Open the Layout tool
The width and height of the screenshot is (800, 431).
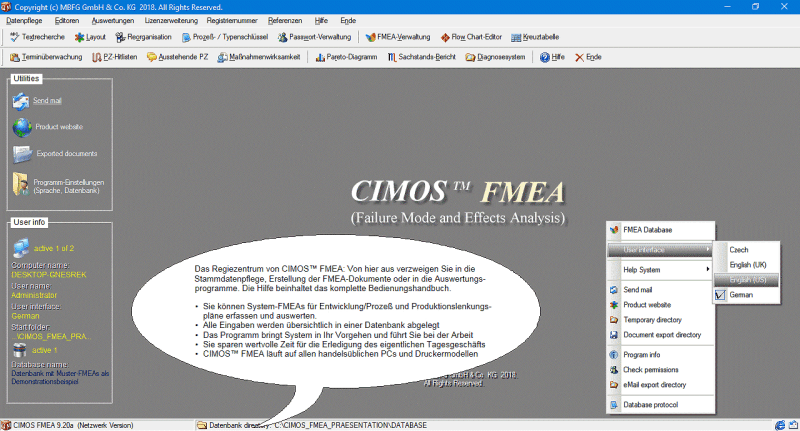coord(90,37)
